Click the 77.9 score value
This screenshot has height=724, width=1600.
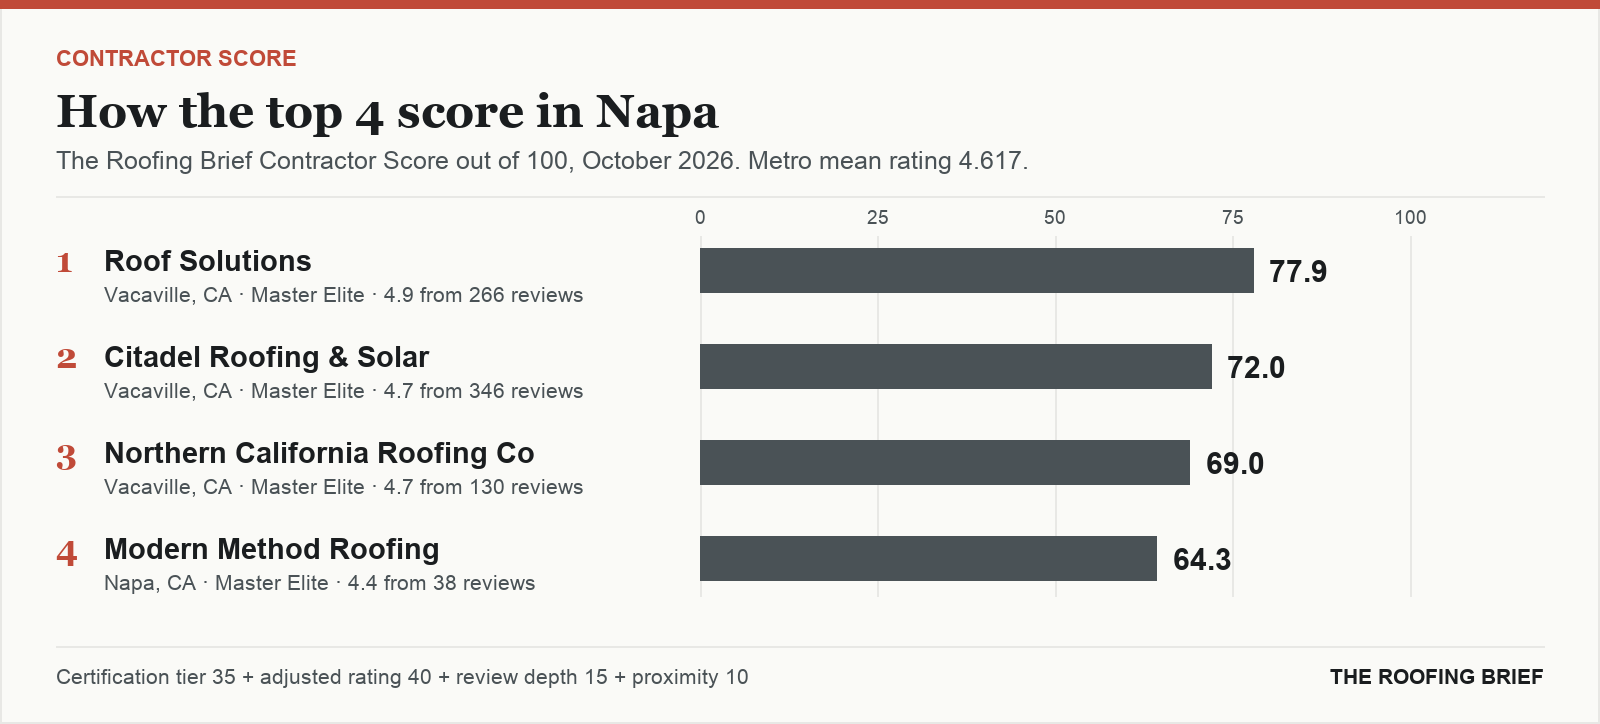[1298, 271]
